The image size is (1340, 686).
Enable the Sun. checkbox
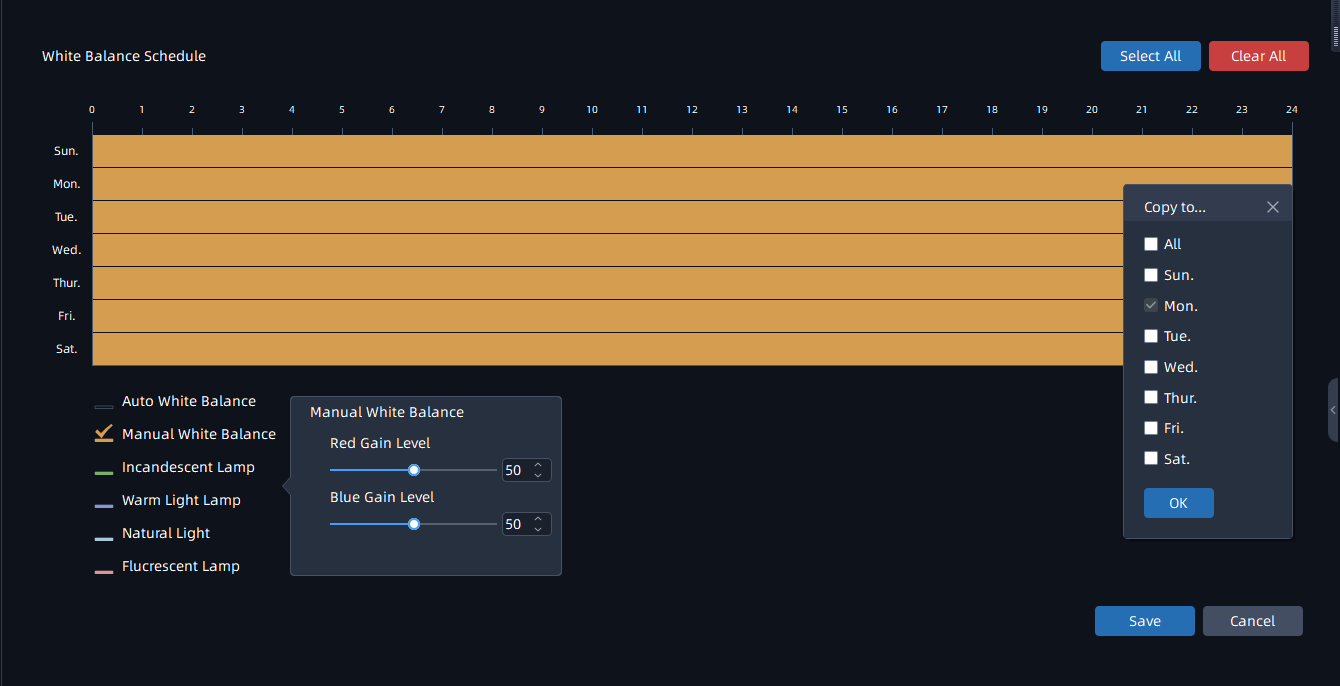(x=1151, y=275)
